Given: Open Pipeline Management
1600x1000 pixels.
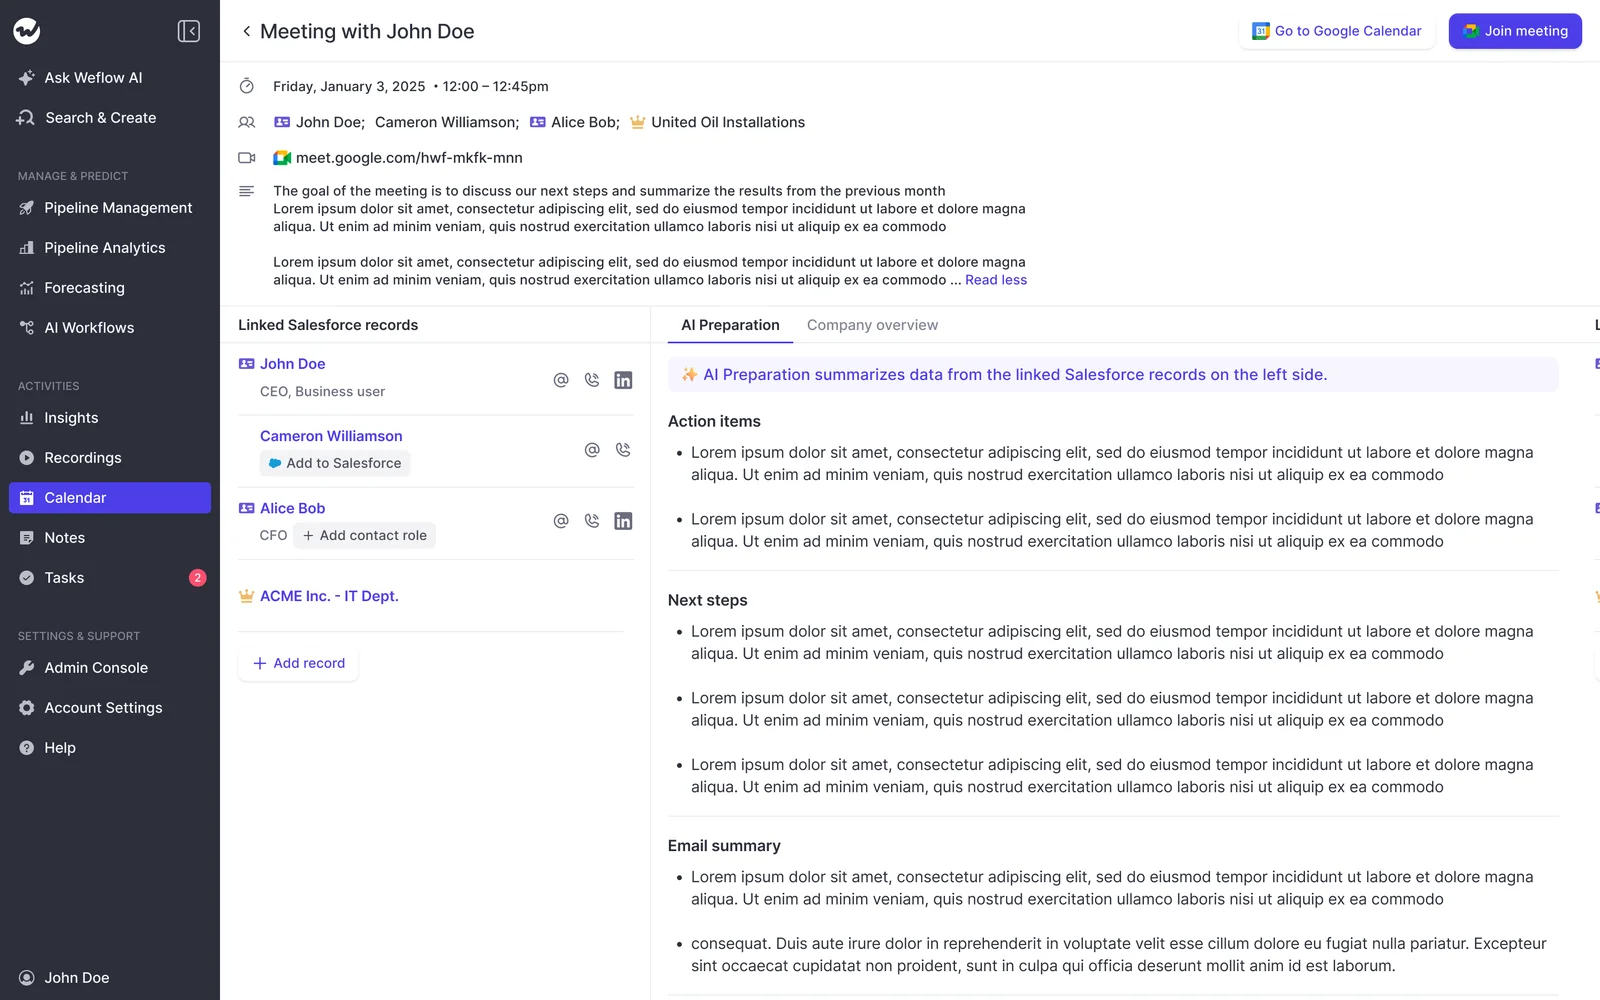Looking at the screenshot, I should point(110,208).
